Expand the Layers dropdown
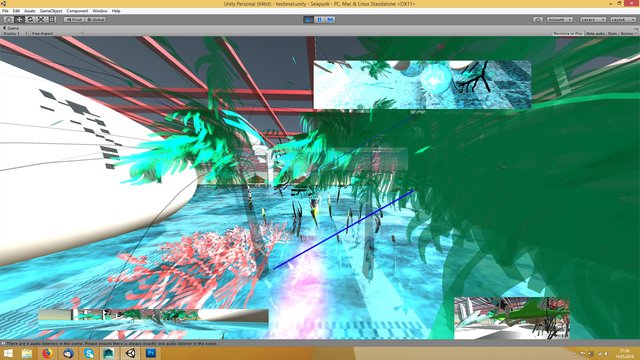Viewport: 640px width, 360px height. pyautogui.click(x=593, y=20)
